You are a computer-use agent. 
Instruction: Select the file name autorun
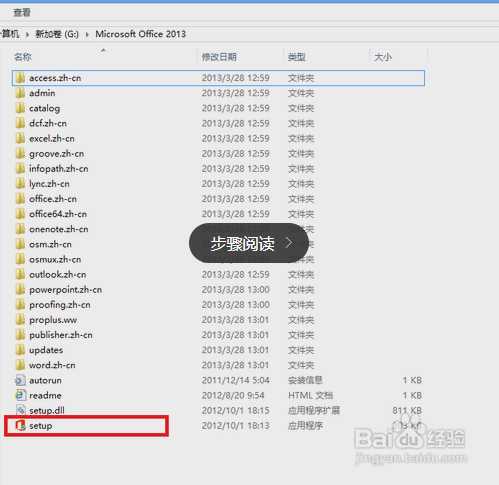45,380
